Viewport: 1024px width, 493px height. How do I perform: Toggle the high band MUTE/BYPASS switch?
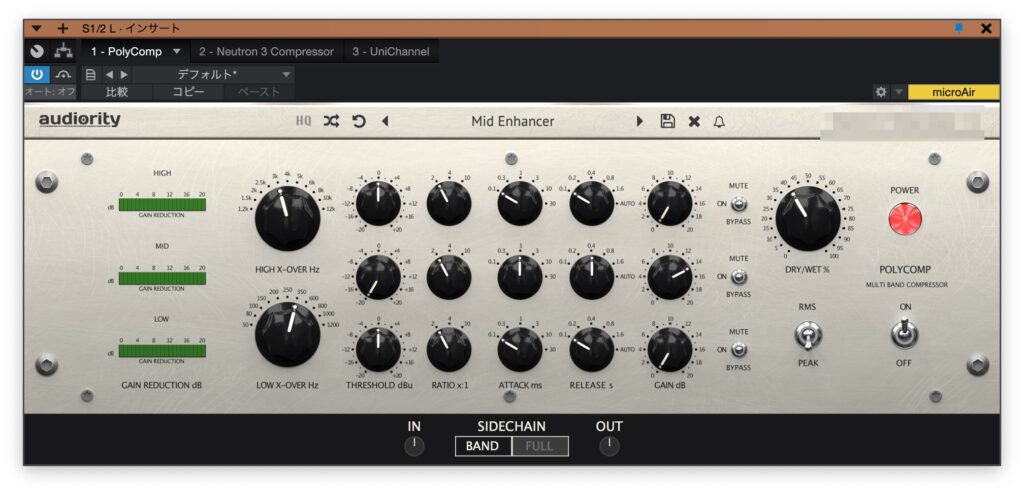(x=739, y=204)
